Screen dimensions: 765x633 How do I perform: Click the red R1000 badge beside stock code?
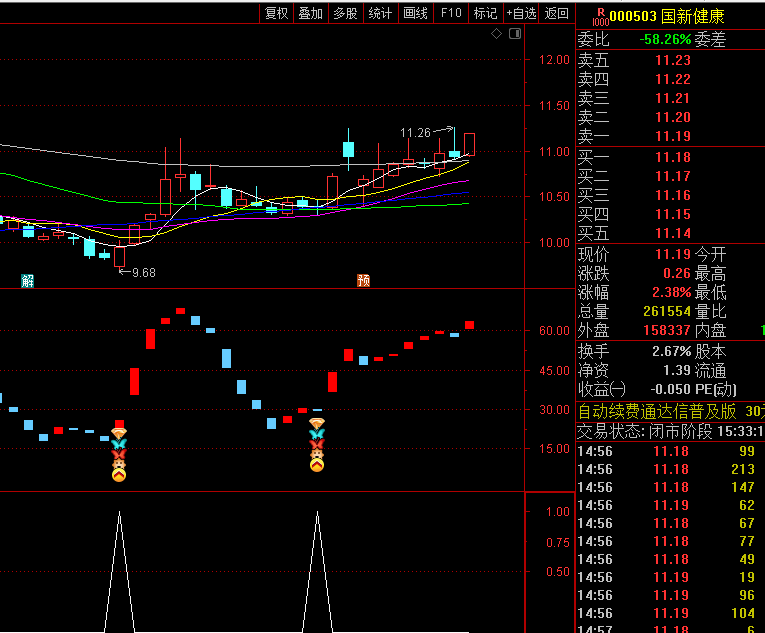[599, 17]
